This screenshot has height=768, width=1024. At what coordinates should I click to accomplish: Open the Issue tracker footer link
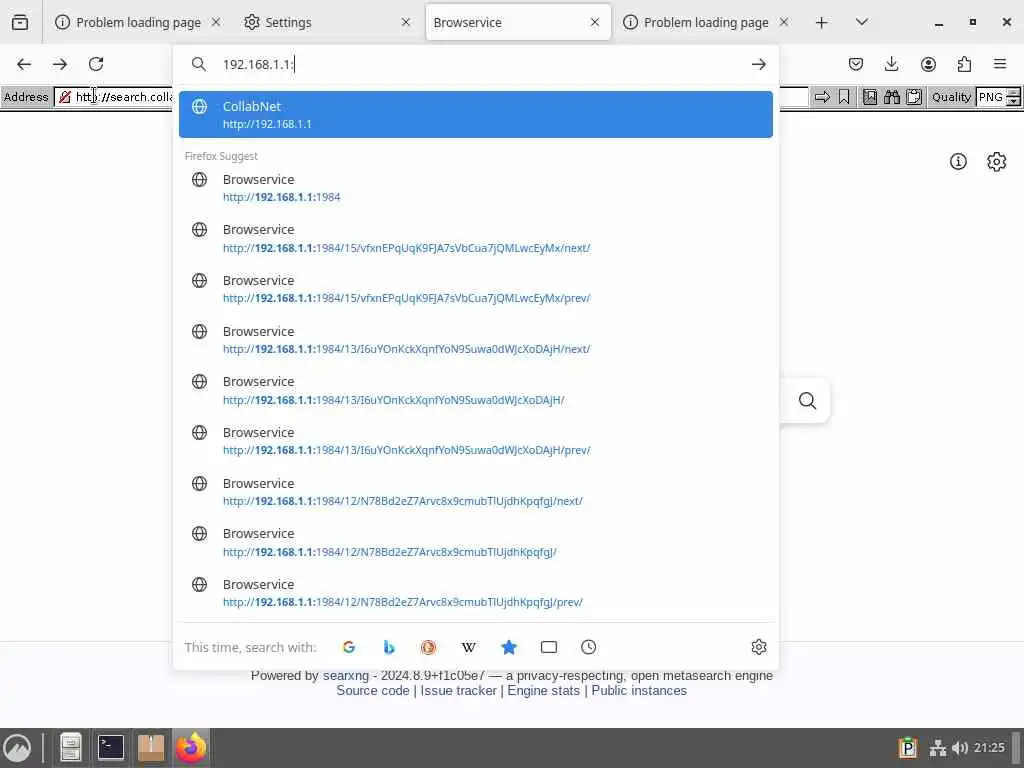[x=458, y=690]
